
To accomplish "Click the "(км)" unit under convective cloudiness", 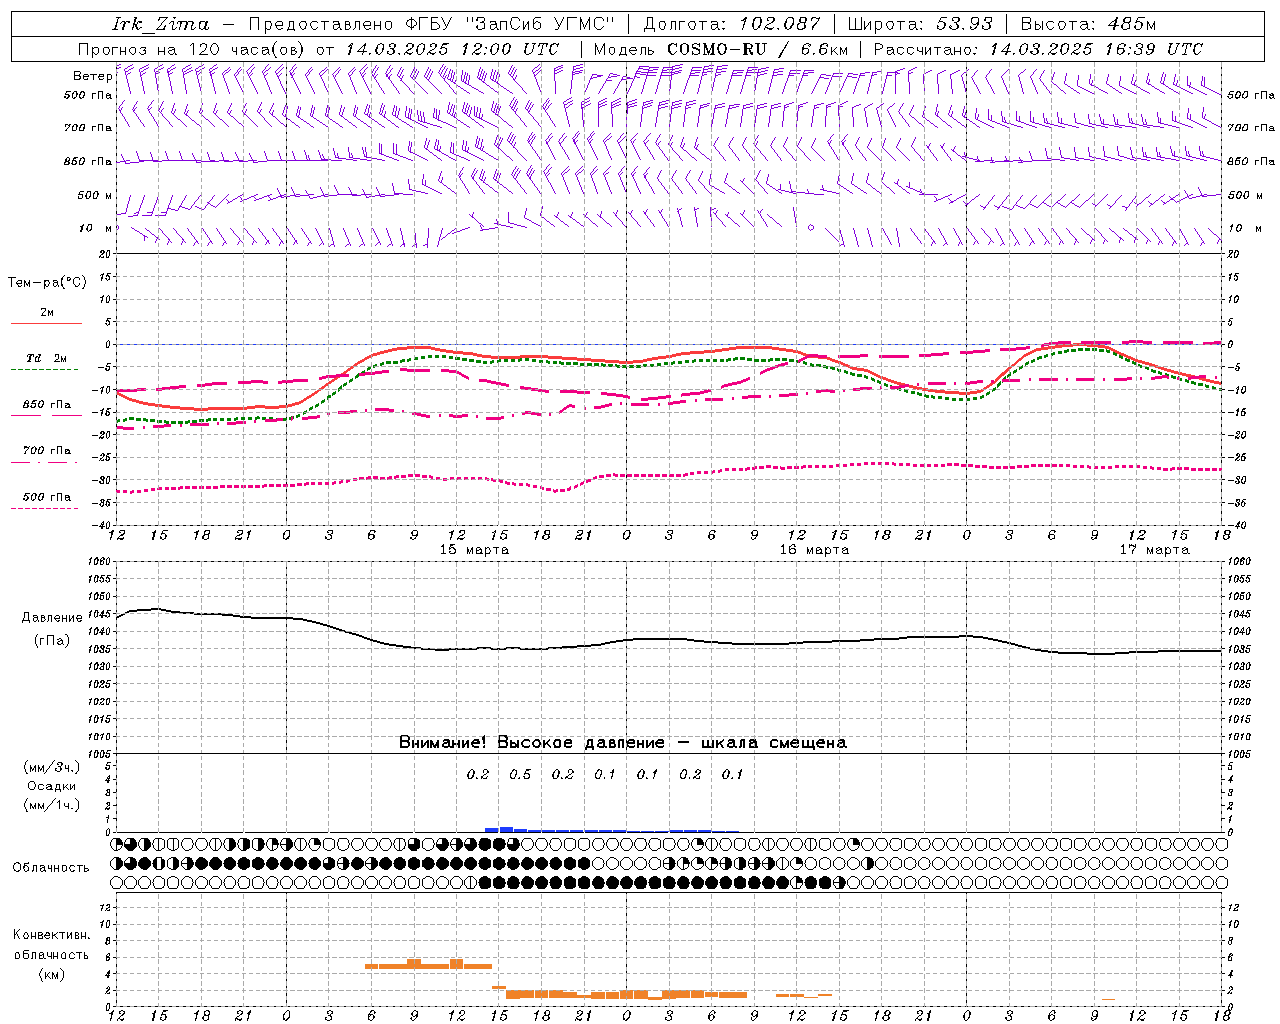I will [52, 973].
